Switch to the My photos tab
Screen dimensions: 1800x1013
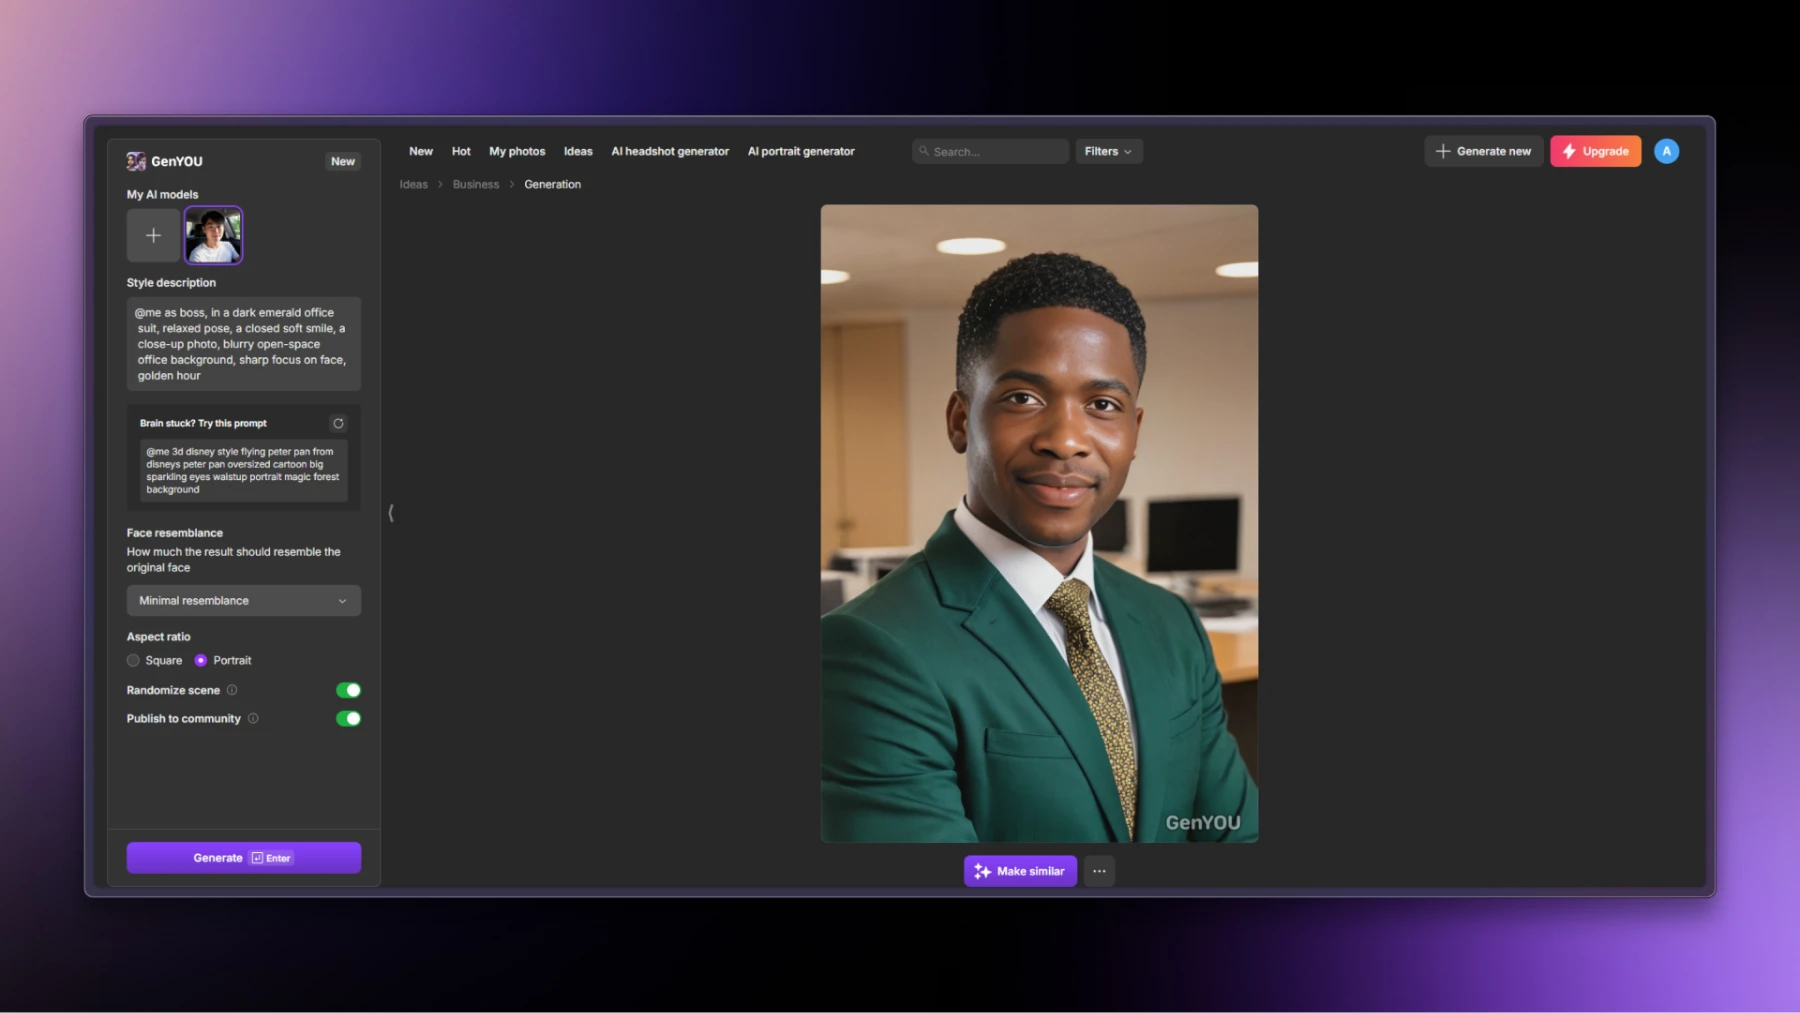pyautogui.click(x=517, y=151)
